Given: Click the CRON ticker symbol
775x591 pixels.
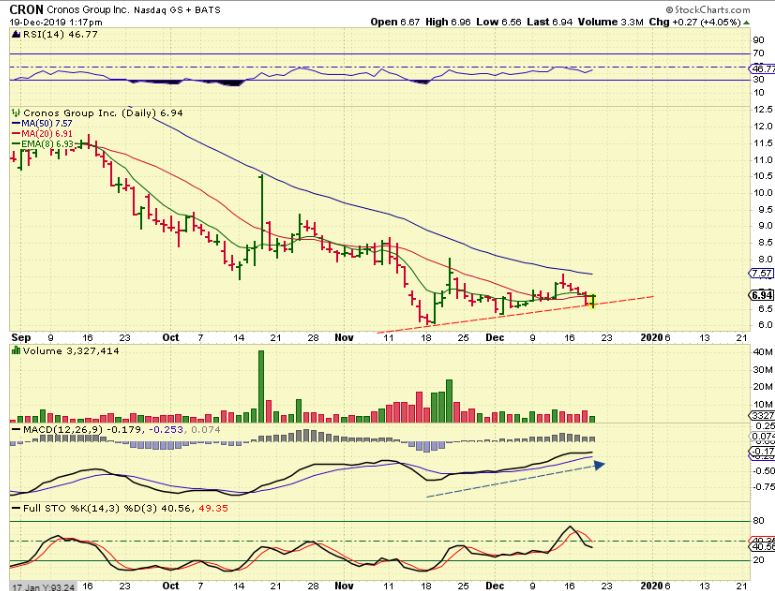Looking at the screenshot, I should pos(27,9).
